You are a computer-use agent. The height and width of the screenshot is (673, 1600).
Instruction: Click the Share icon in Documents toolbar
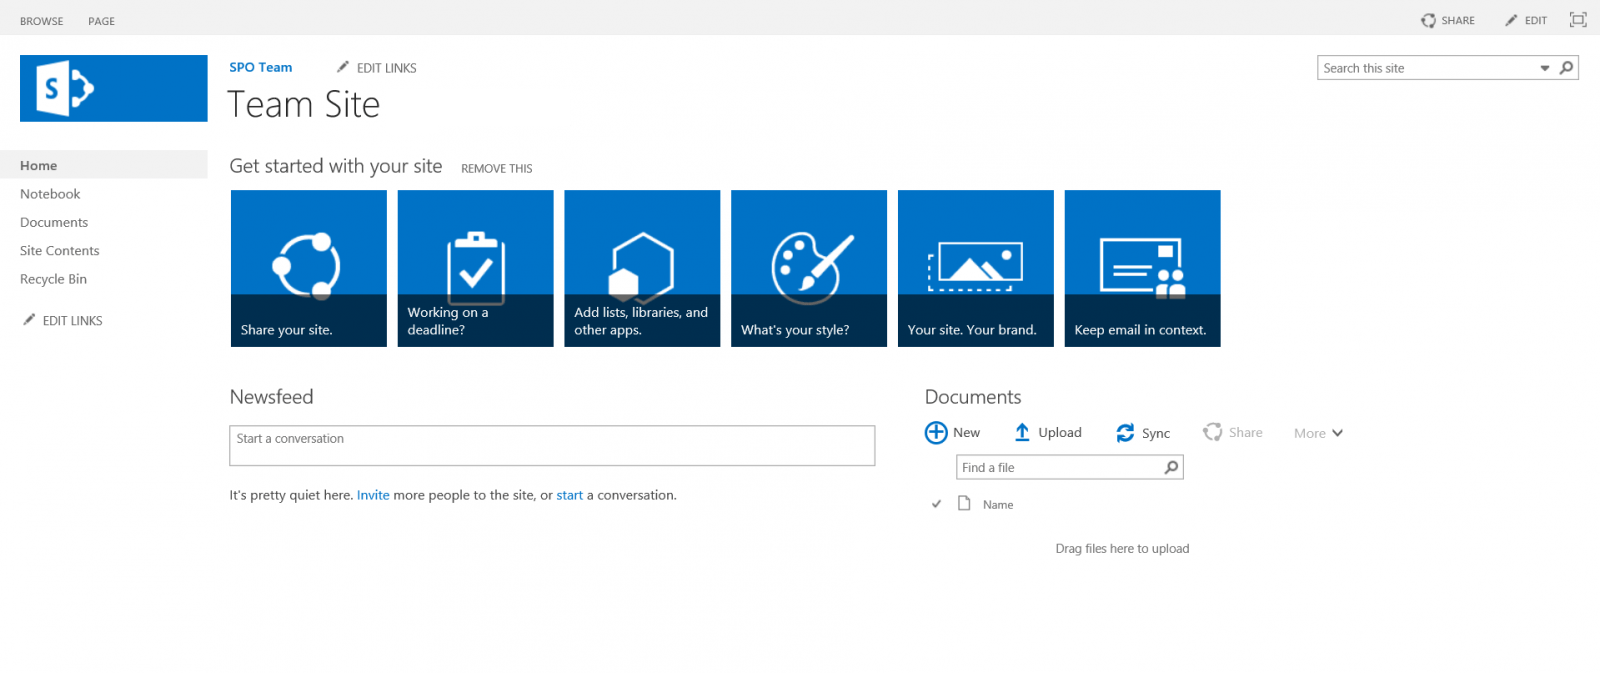tap(1212, 432)
